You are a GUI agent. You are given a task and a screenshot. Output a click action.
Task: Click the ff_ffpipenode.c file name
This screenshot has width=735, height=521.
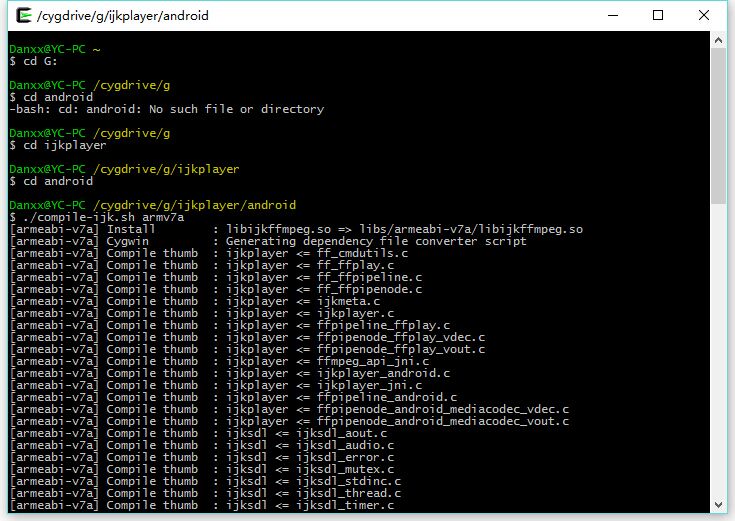(x=369, y=289)
